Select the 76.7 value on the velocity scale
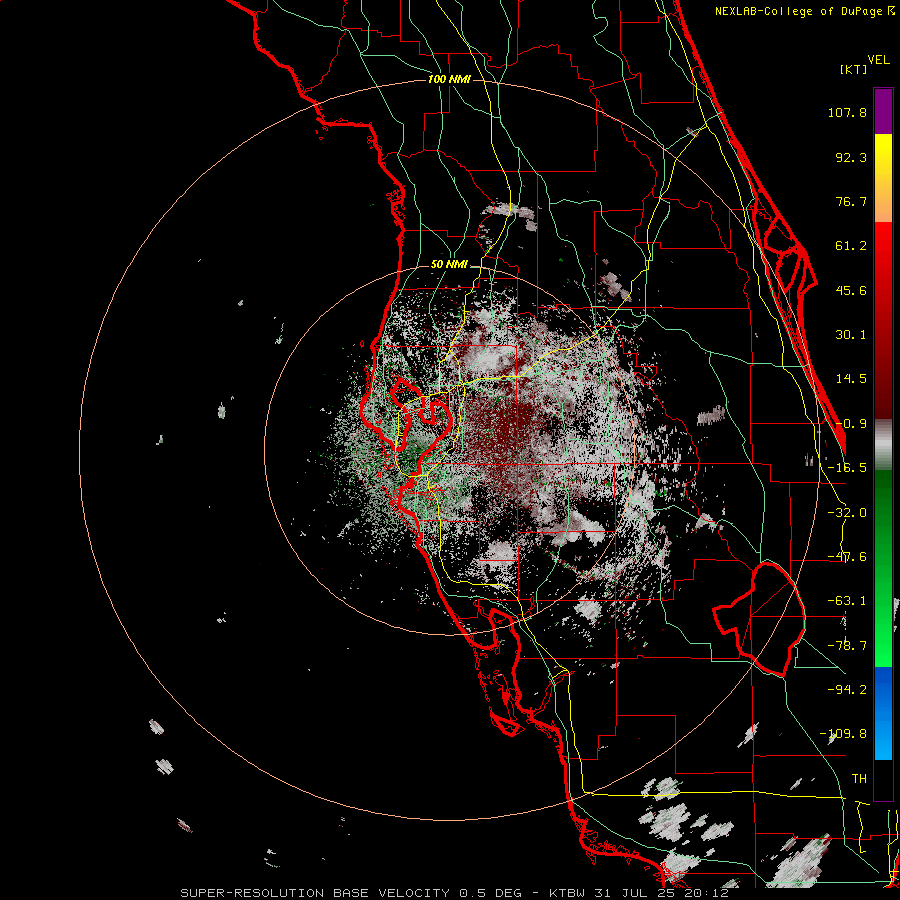 click(851, 201)
